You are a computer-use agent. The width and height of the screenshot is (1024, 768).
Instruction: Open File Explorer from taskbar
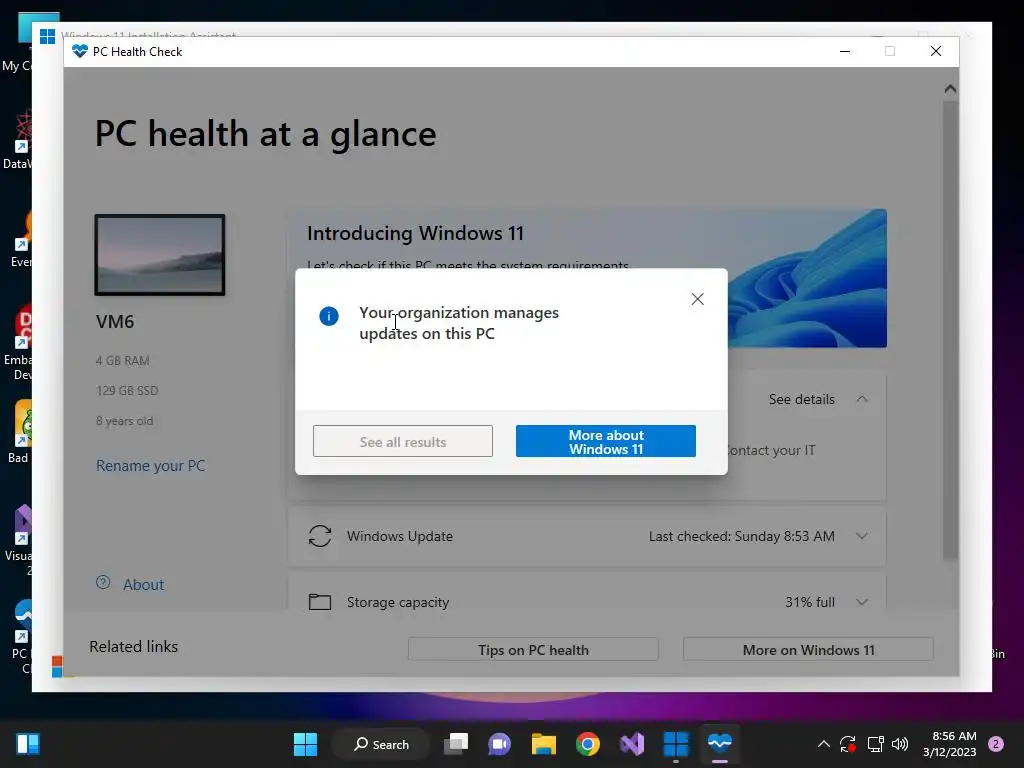tap(543, 744)
